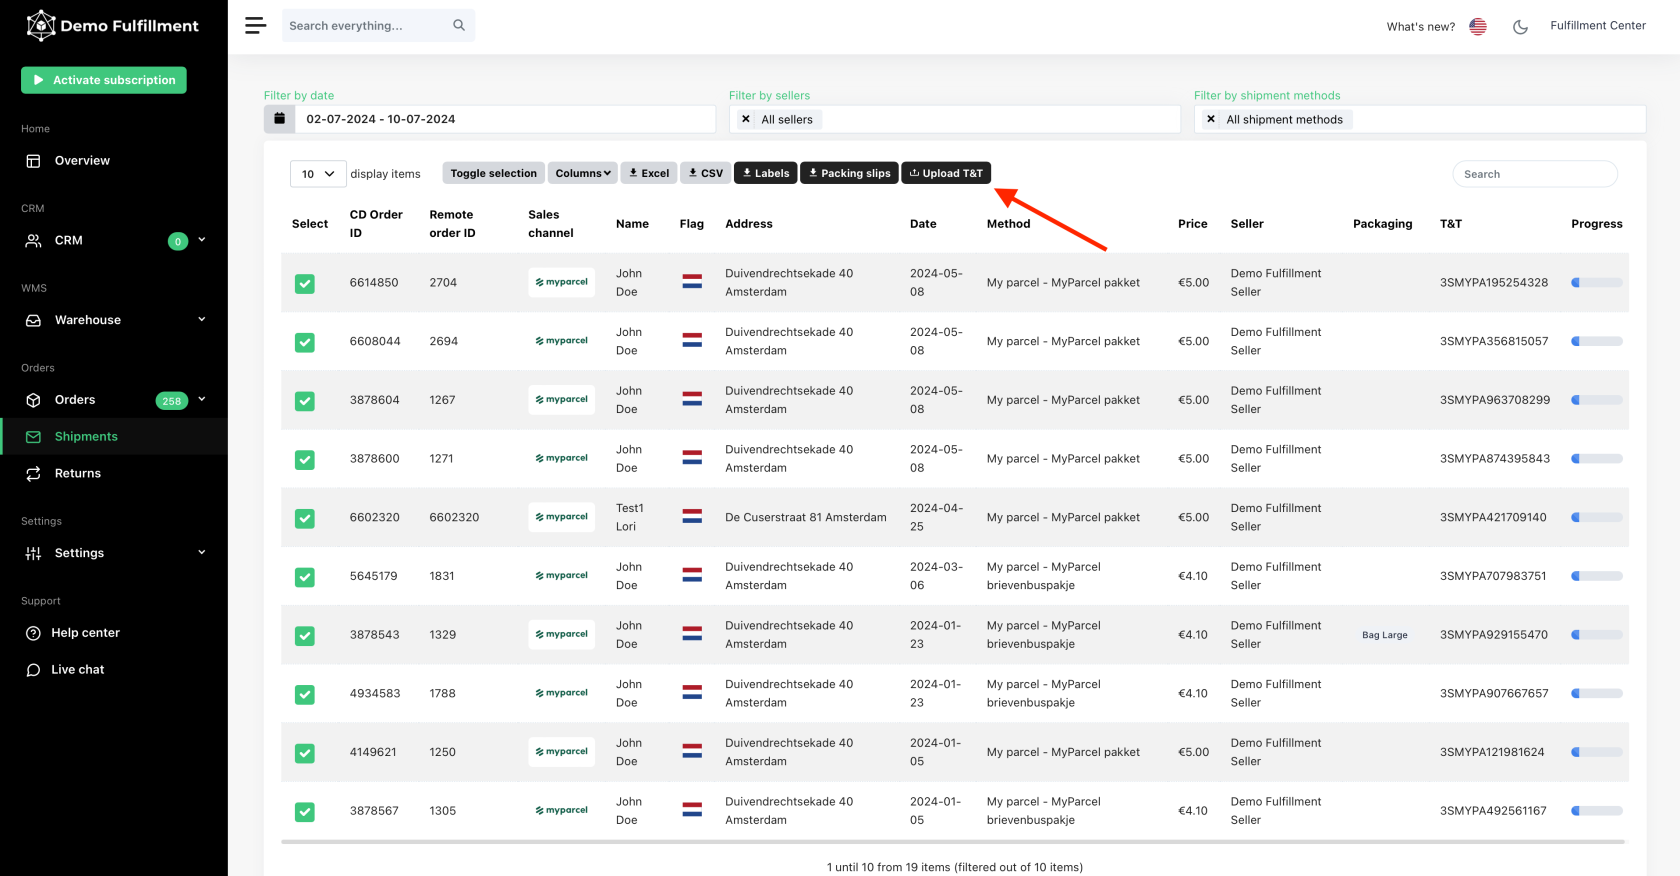Screen dimensions: 1680x876
Task: Expand the Orders sidebar section
Action: tap(114, 400)
